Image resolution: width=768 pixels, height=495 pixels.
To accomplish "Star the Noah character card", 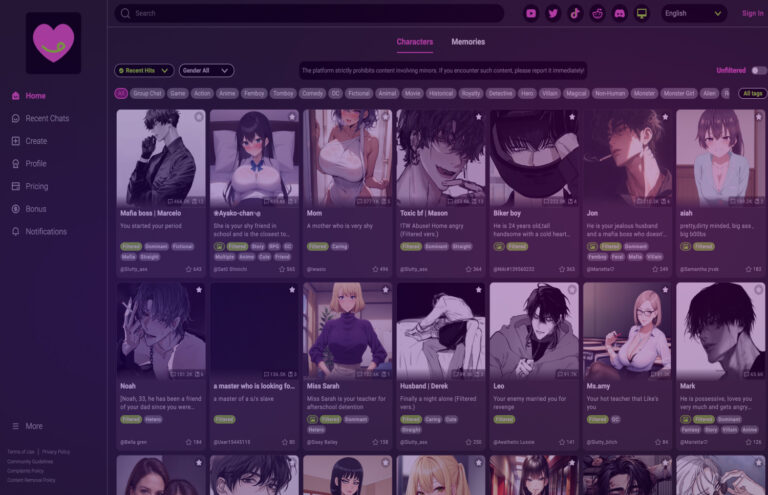I will pos(199,289).
